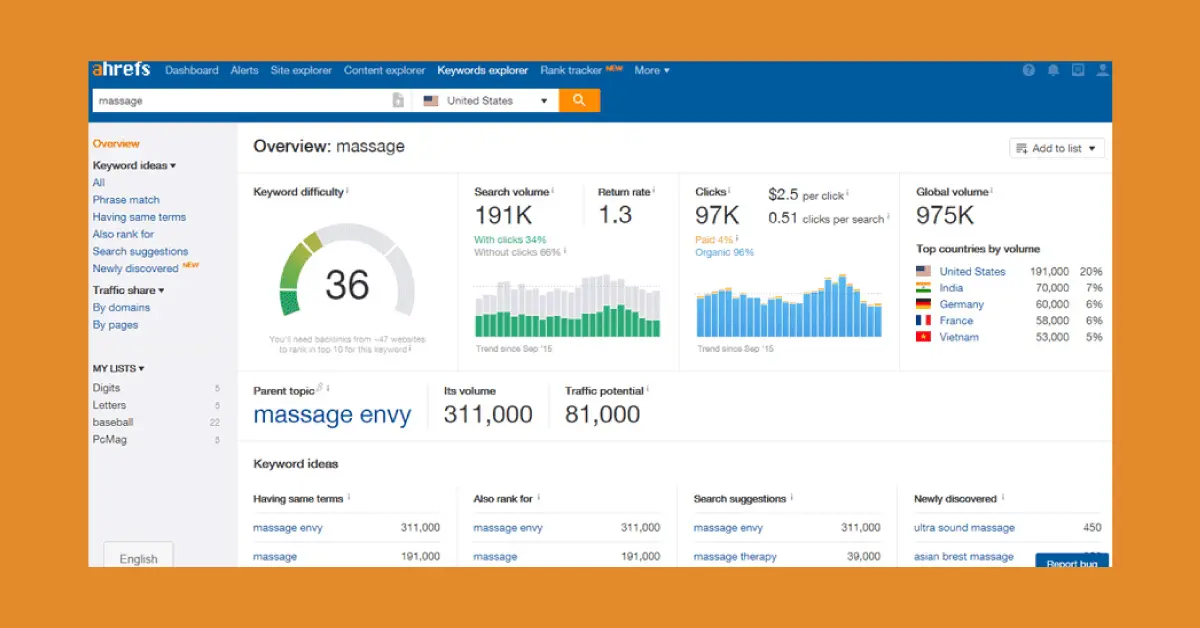Open the United States country dropdown

pyautogui.click(x=486, y=101)
